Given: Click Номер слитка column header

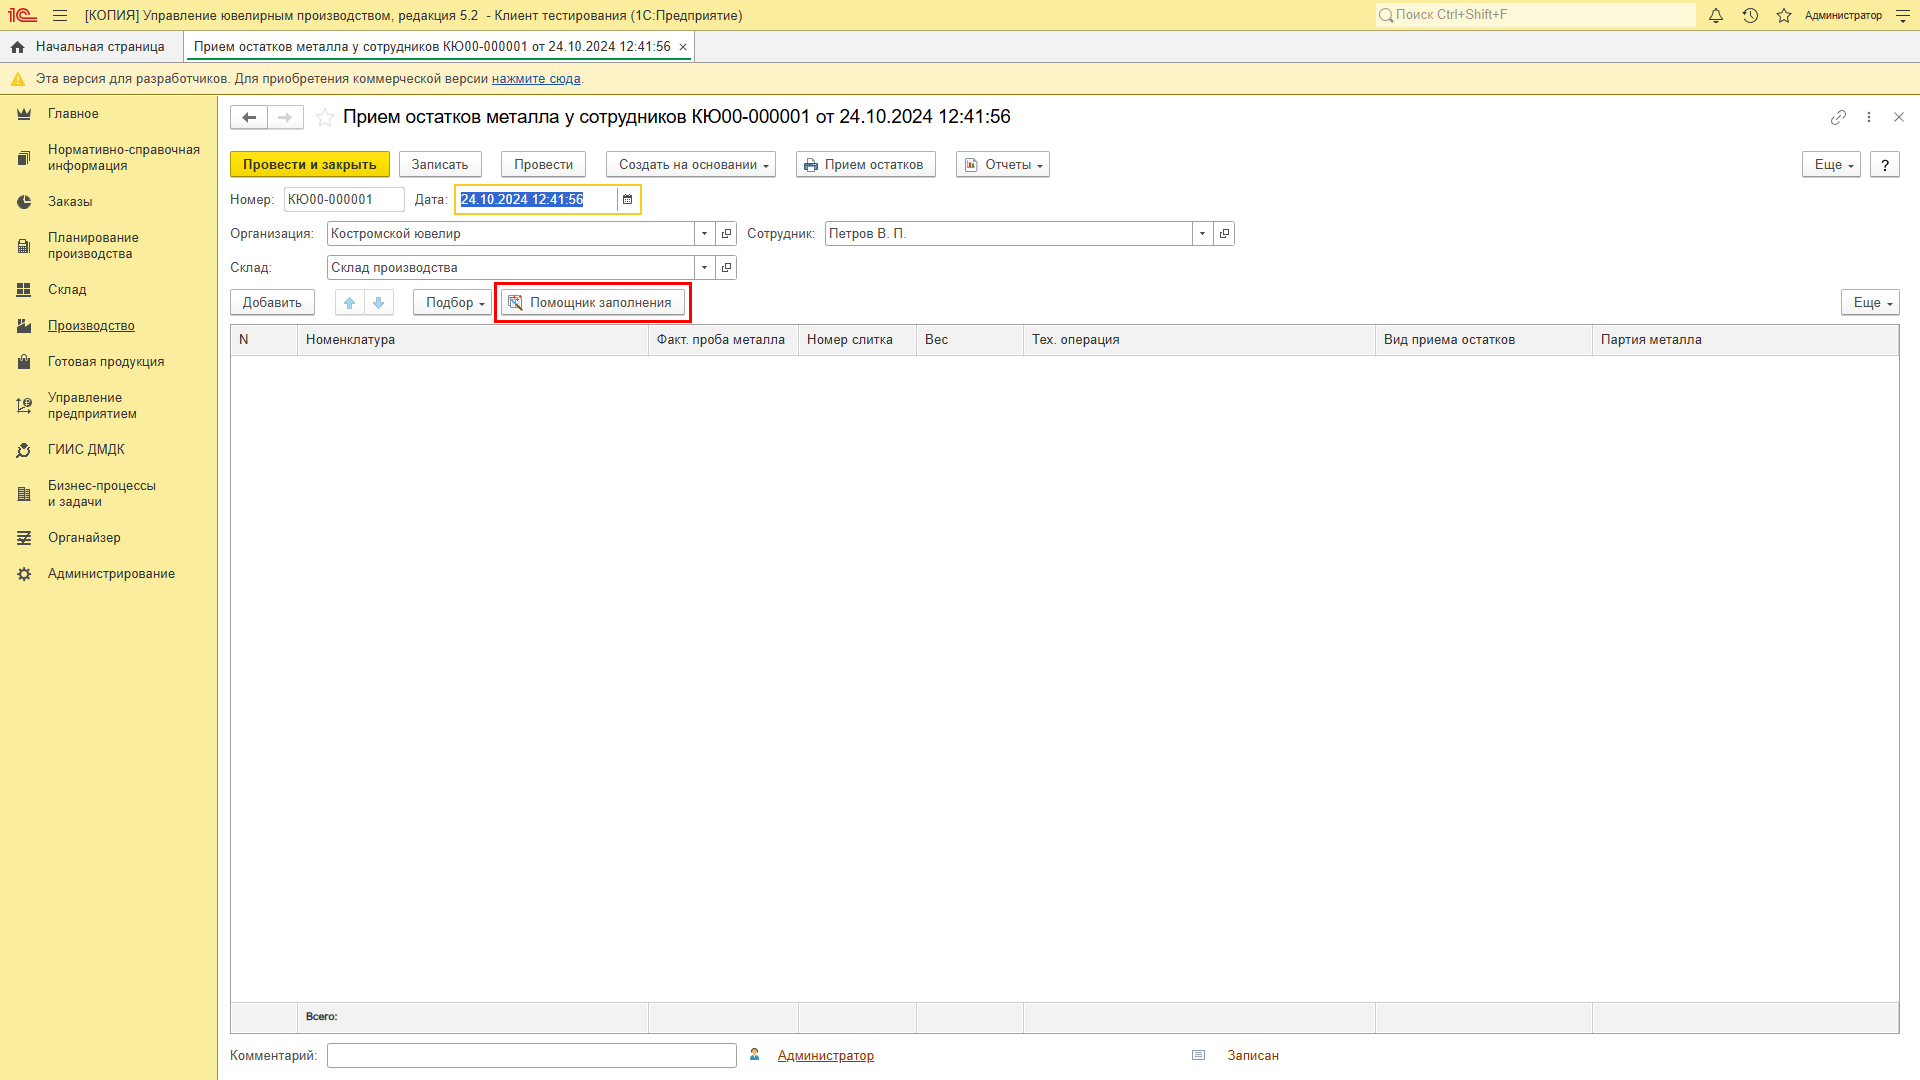Looking at the screenshot, I should pos(857,340).
